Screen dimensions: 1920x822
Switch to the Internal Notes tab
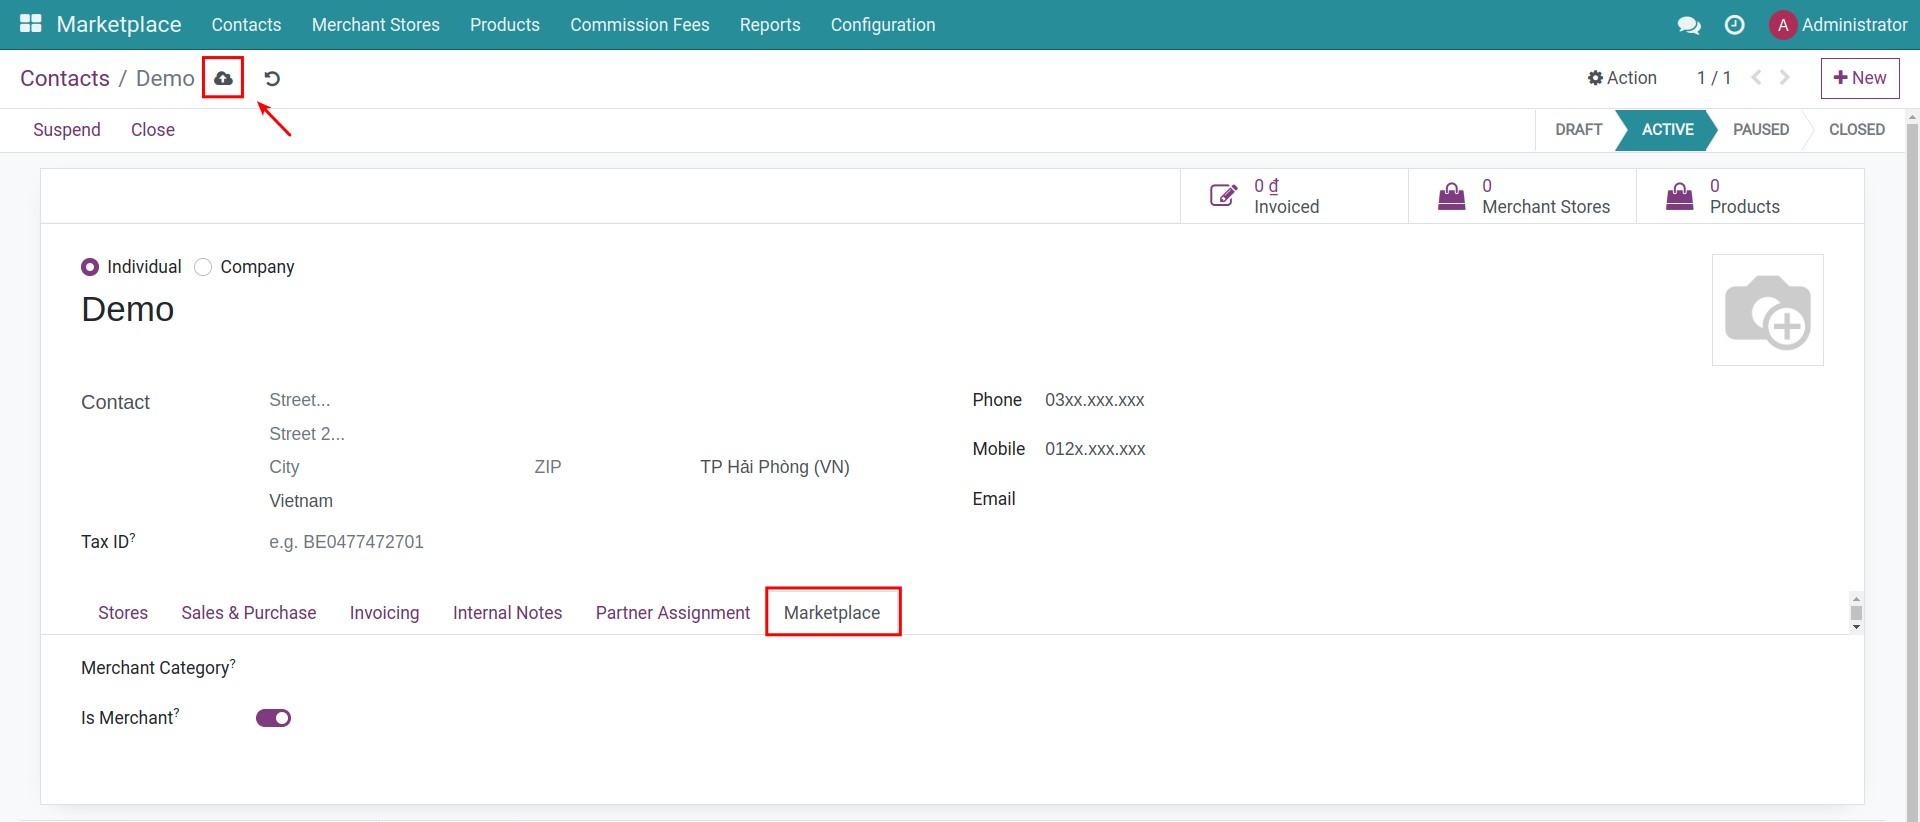508,613
